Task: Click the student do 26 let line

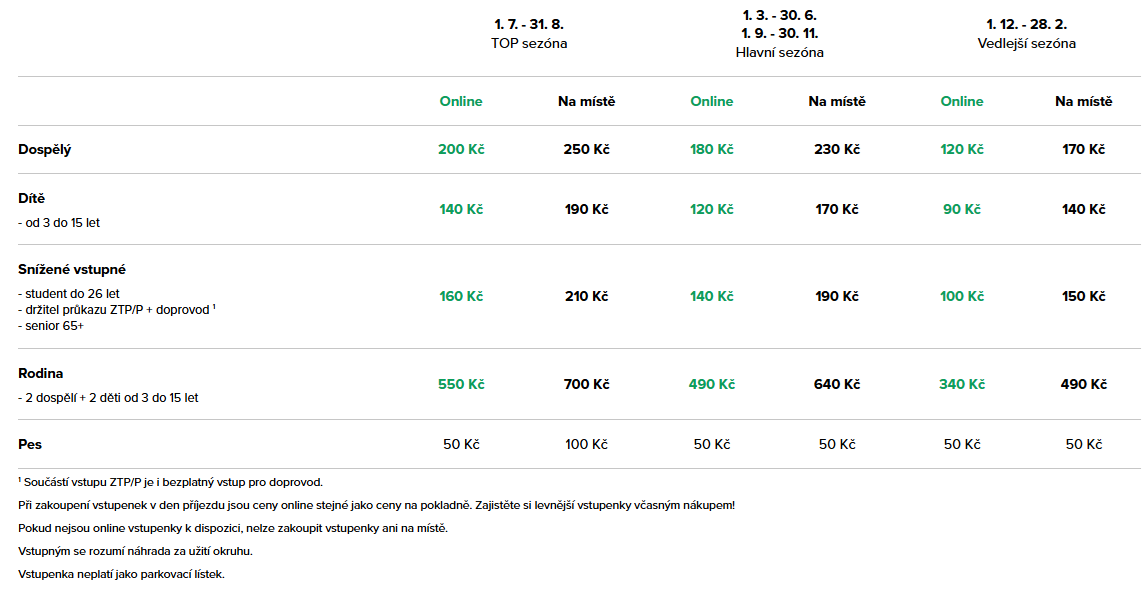Action: point(69,294)
